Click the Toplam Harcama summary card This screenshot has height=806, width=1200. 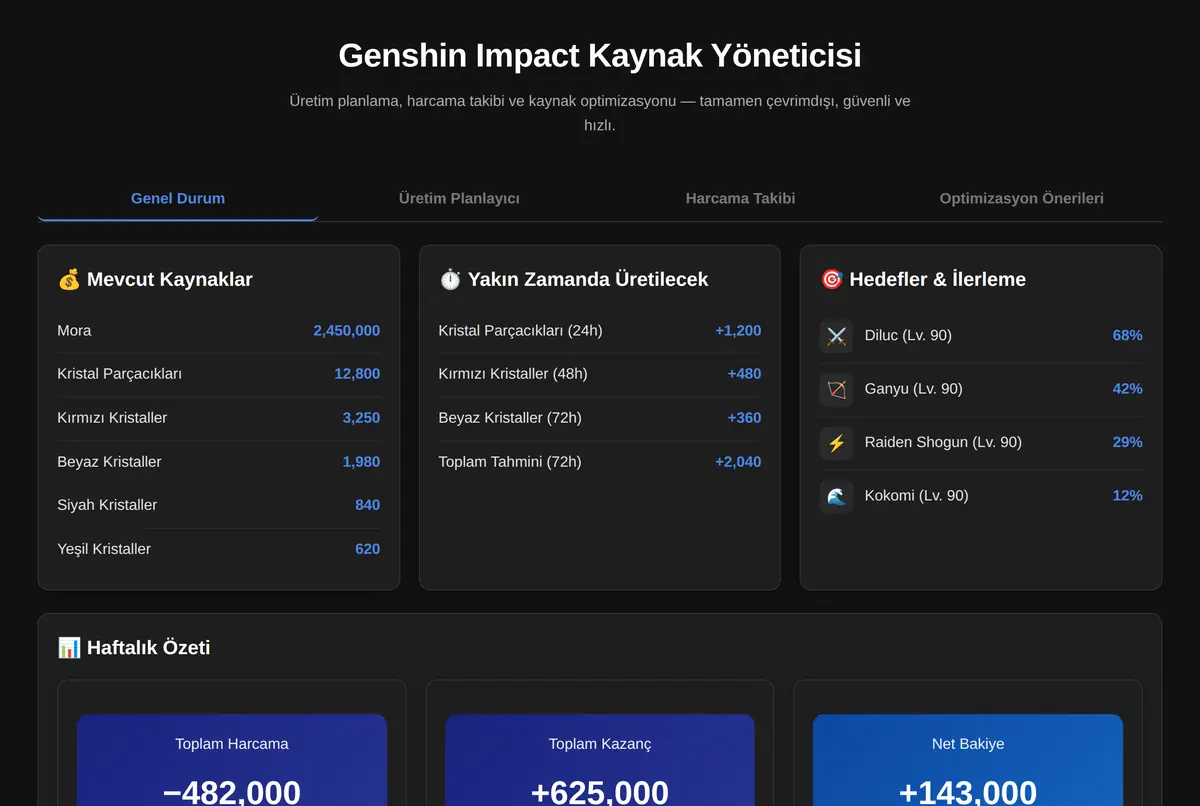232,760
